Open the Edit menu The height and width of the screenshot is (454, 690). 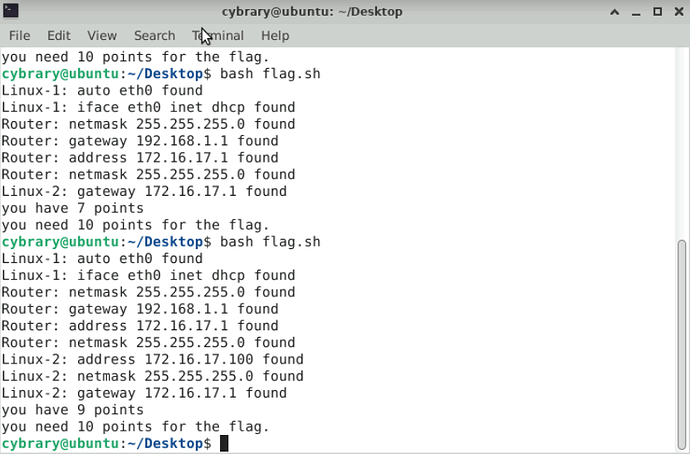(x=59, y=35)
